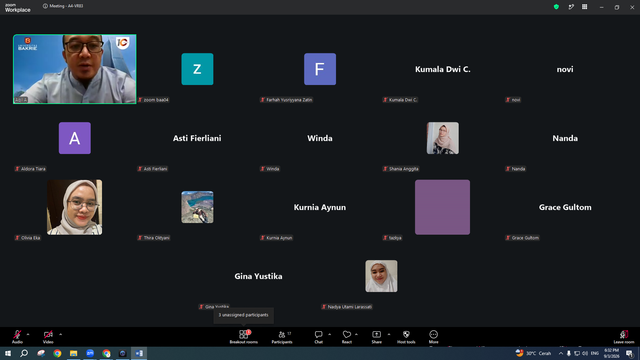Click the ENG language indicator
Image resolution: width=640 pixels, height=360 pixels.
(x=595, y=353)
